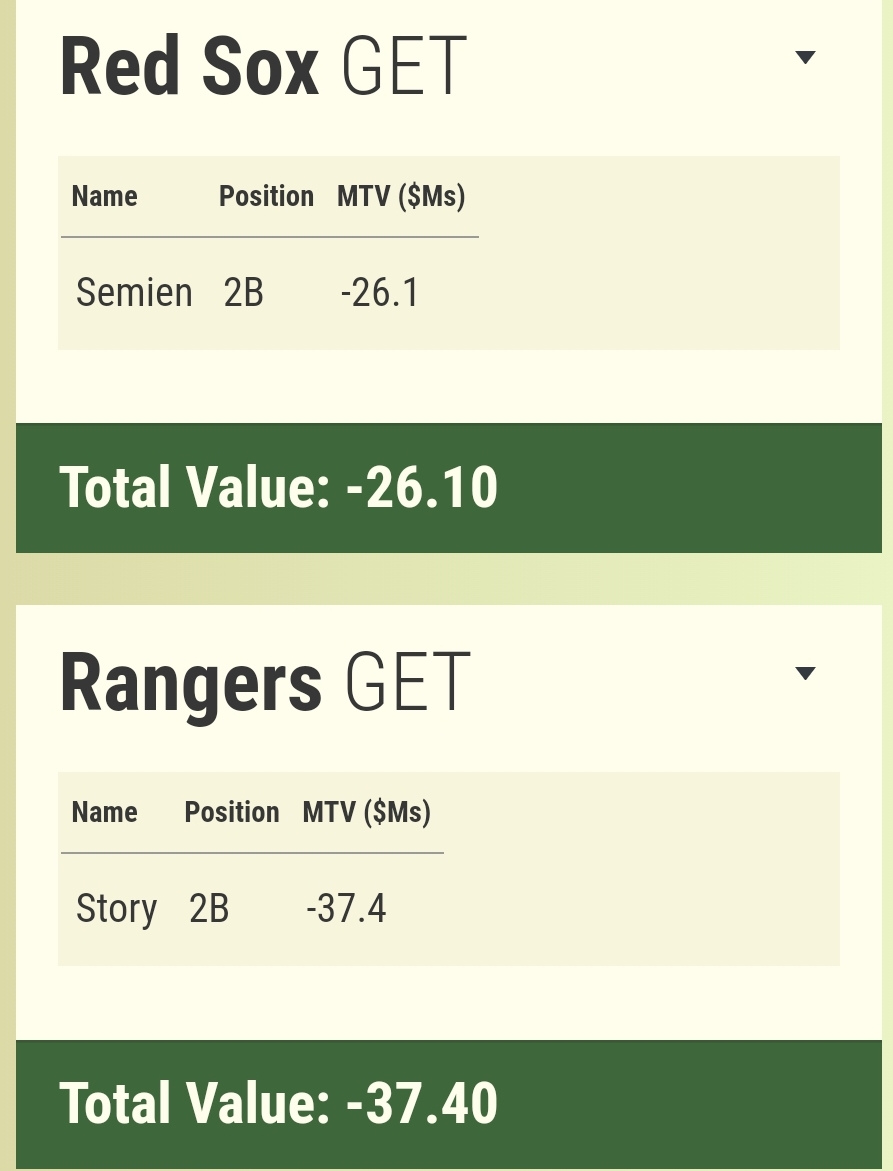893x1171 pixels.
Task: Click the Rangers GET heading
Action: click(x=265, y=683)
